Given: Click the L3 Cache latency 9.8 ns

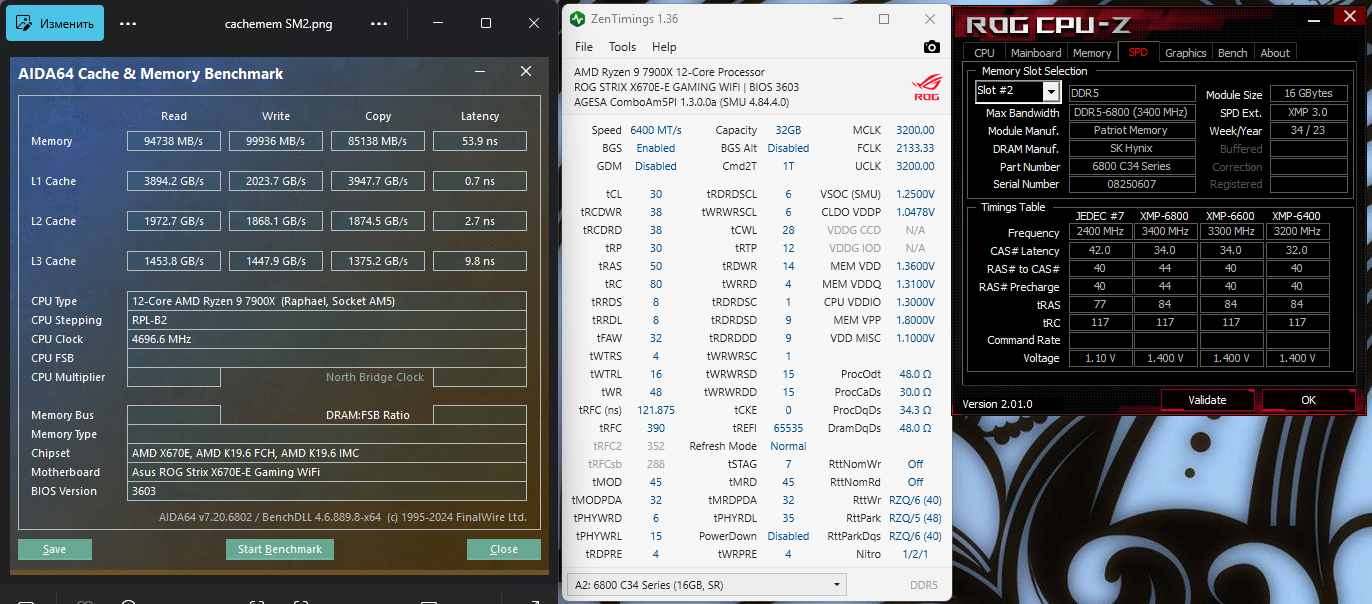Looking at the screenshot, I should pos(480,261).
